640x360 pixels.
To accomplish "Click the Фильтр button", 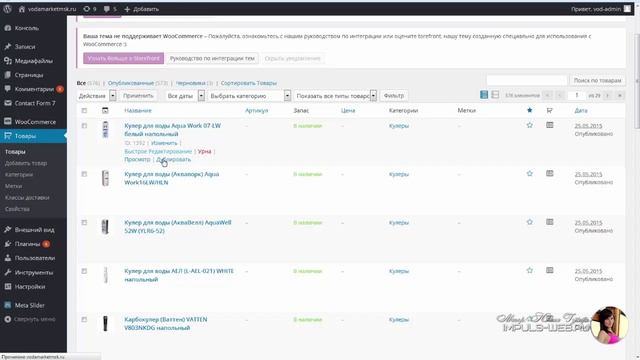I will (394, 96).
